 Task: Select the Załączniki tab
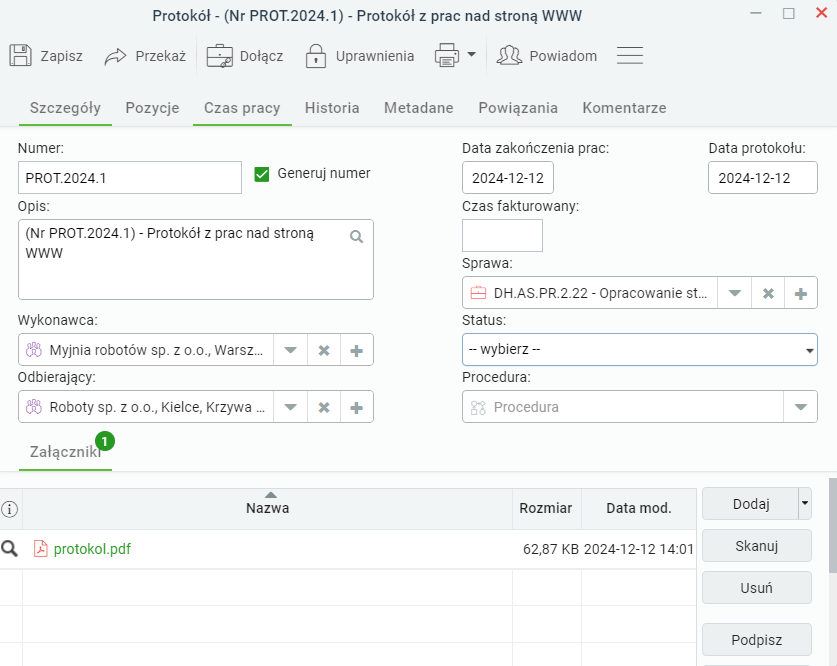pyautogui.click(x=65, y=452)
